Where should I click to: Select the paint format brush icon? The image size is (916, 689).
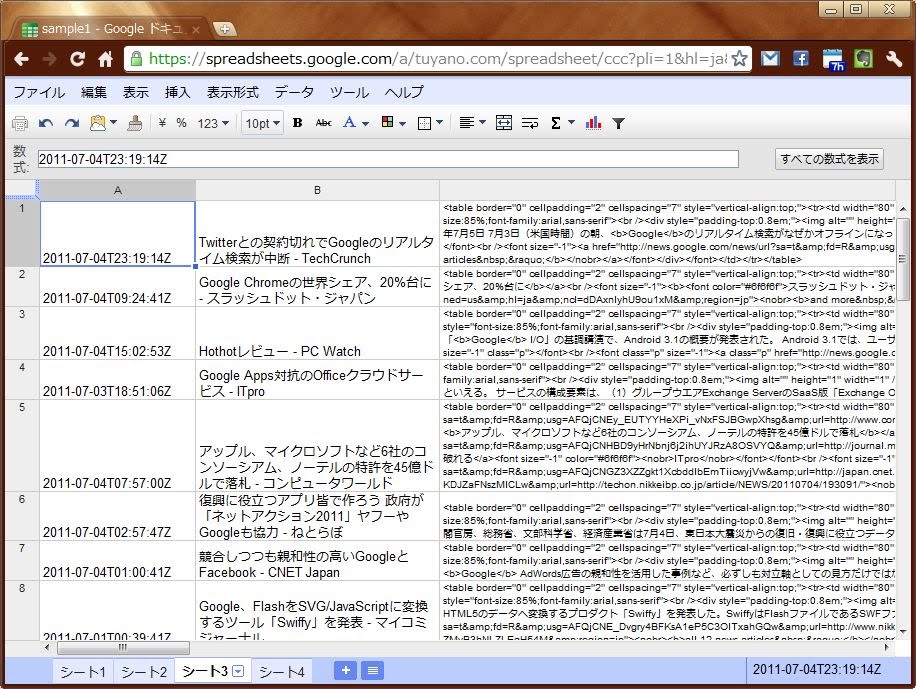(135, 123)
